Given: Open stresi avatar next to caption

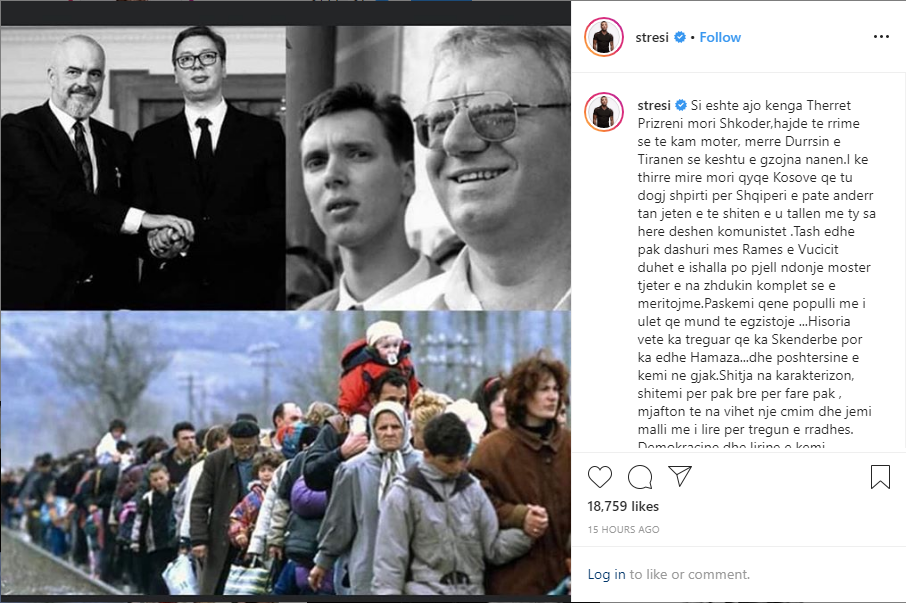Looking at the screenshot, I should (x=604, y=111).
